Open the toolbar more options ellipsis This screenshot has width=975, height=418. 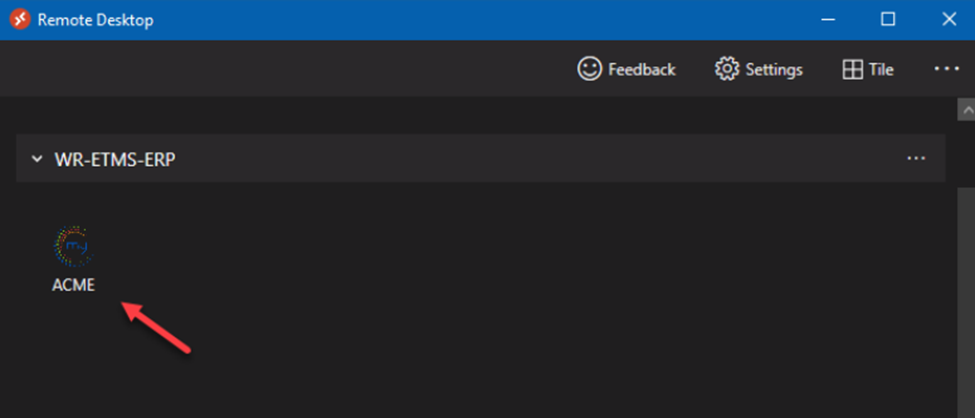[946, 68]
